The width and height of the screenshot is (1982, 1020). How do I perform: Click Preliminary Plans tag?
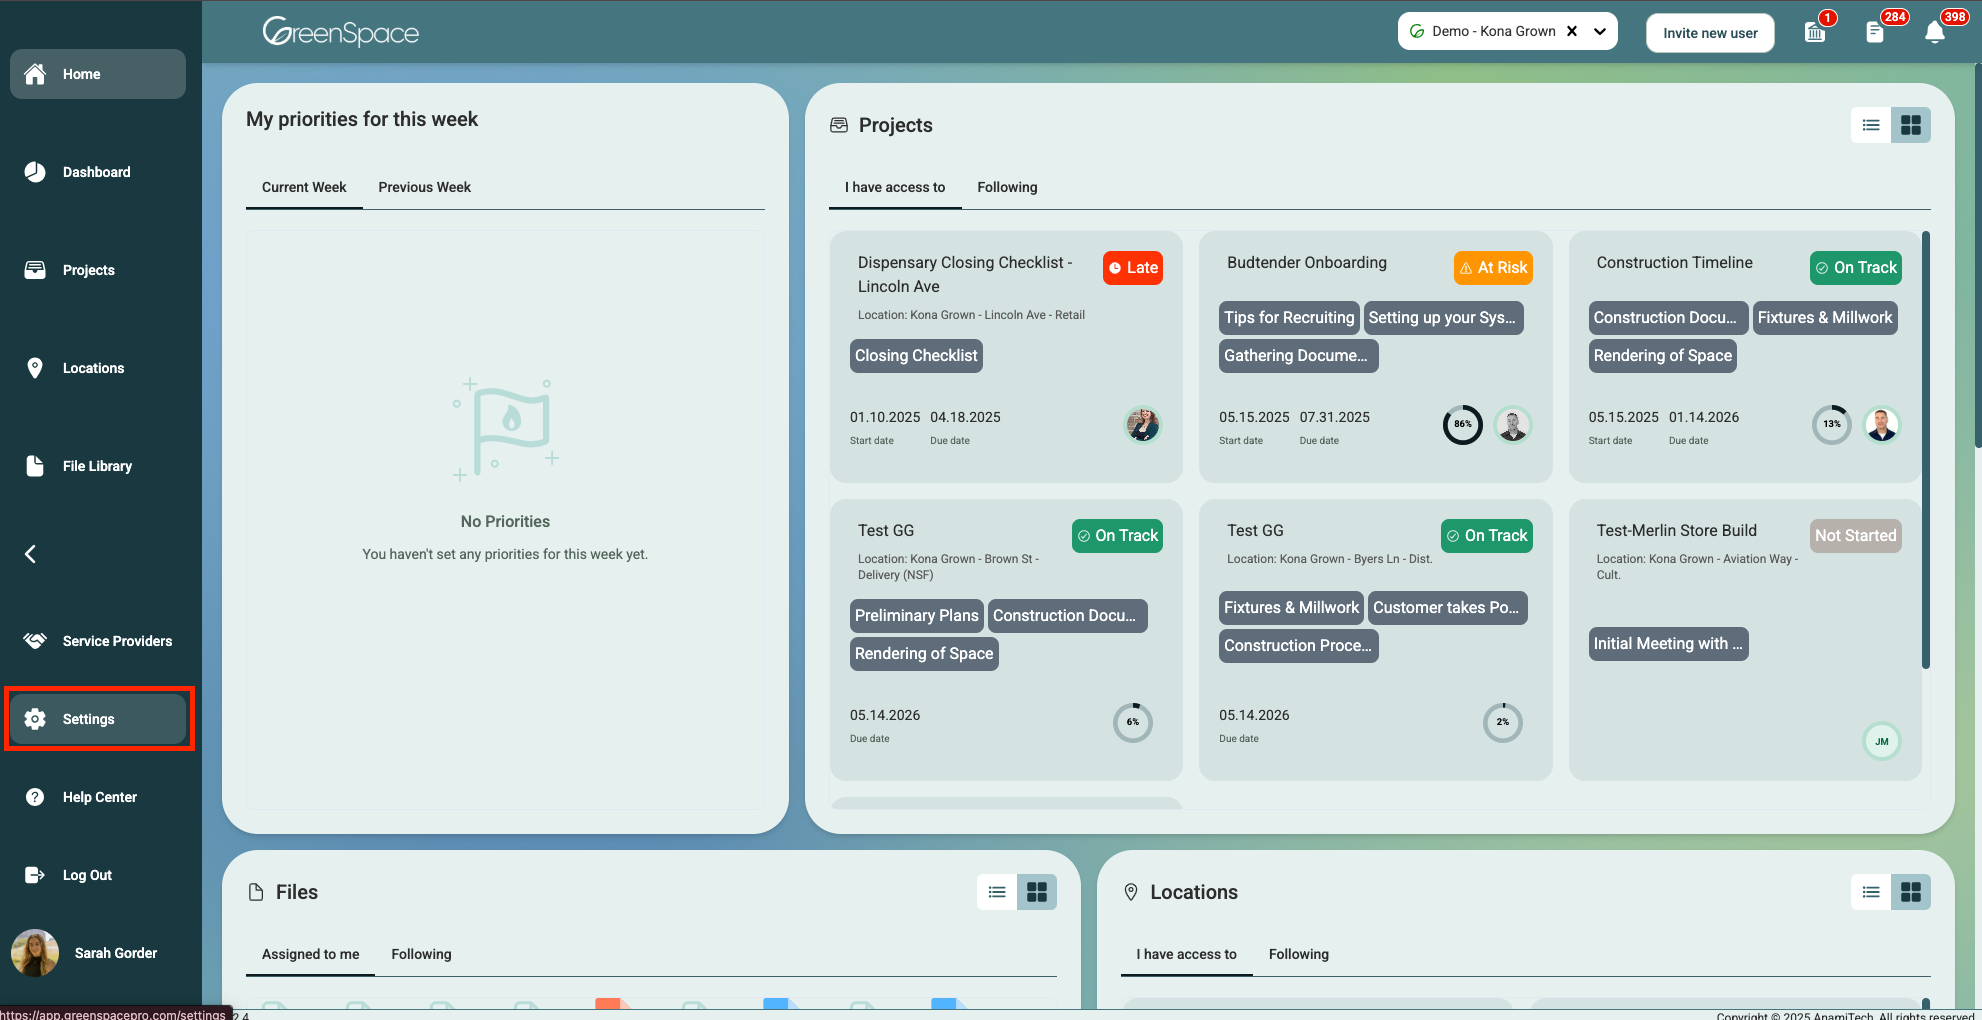pyautogui.click(x=917, y=616)
